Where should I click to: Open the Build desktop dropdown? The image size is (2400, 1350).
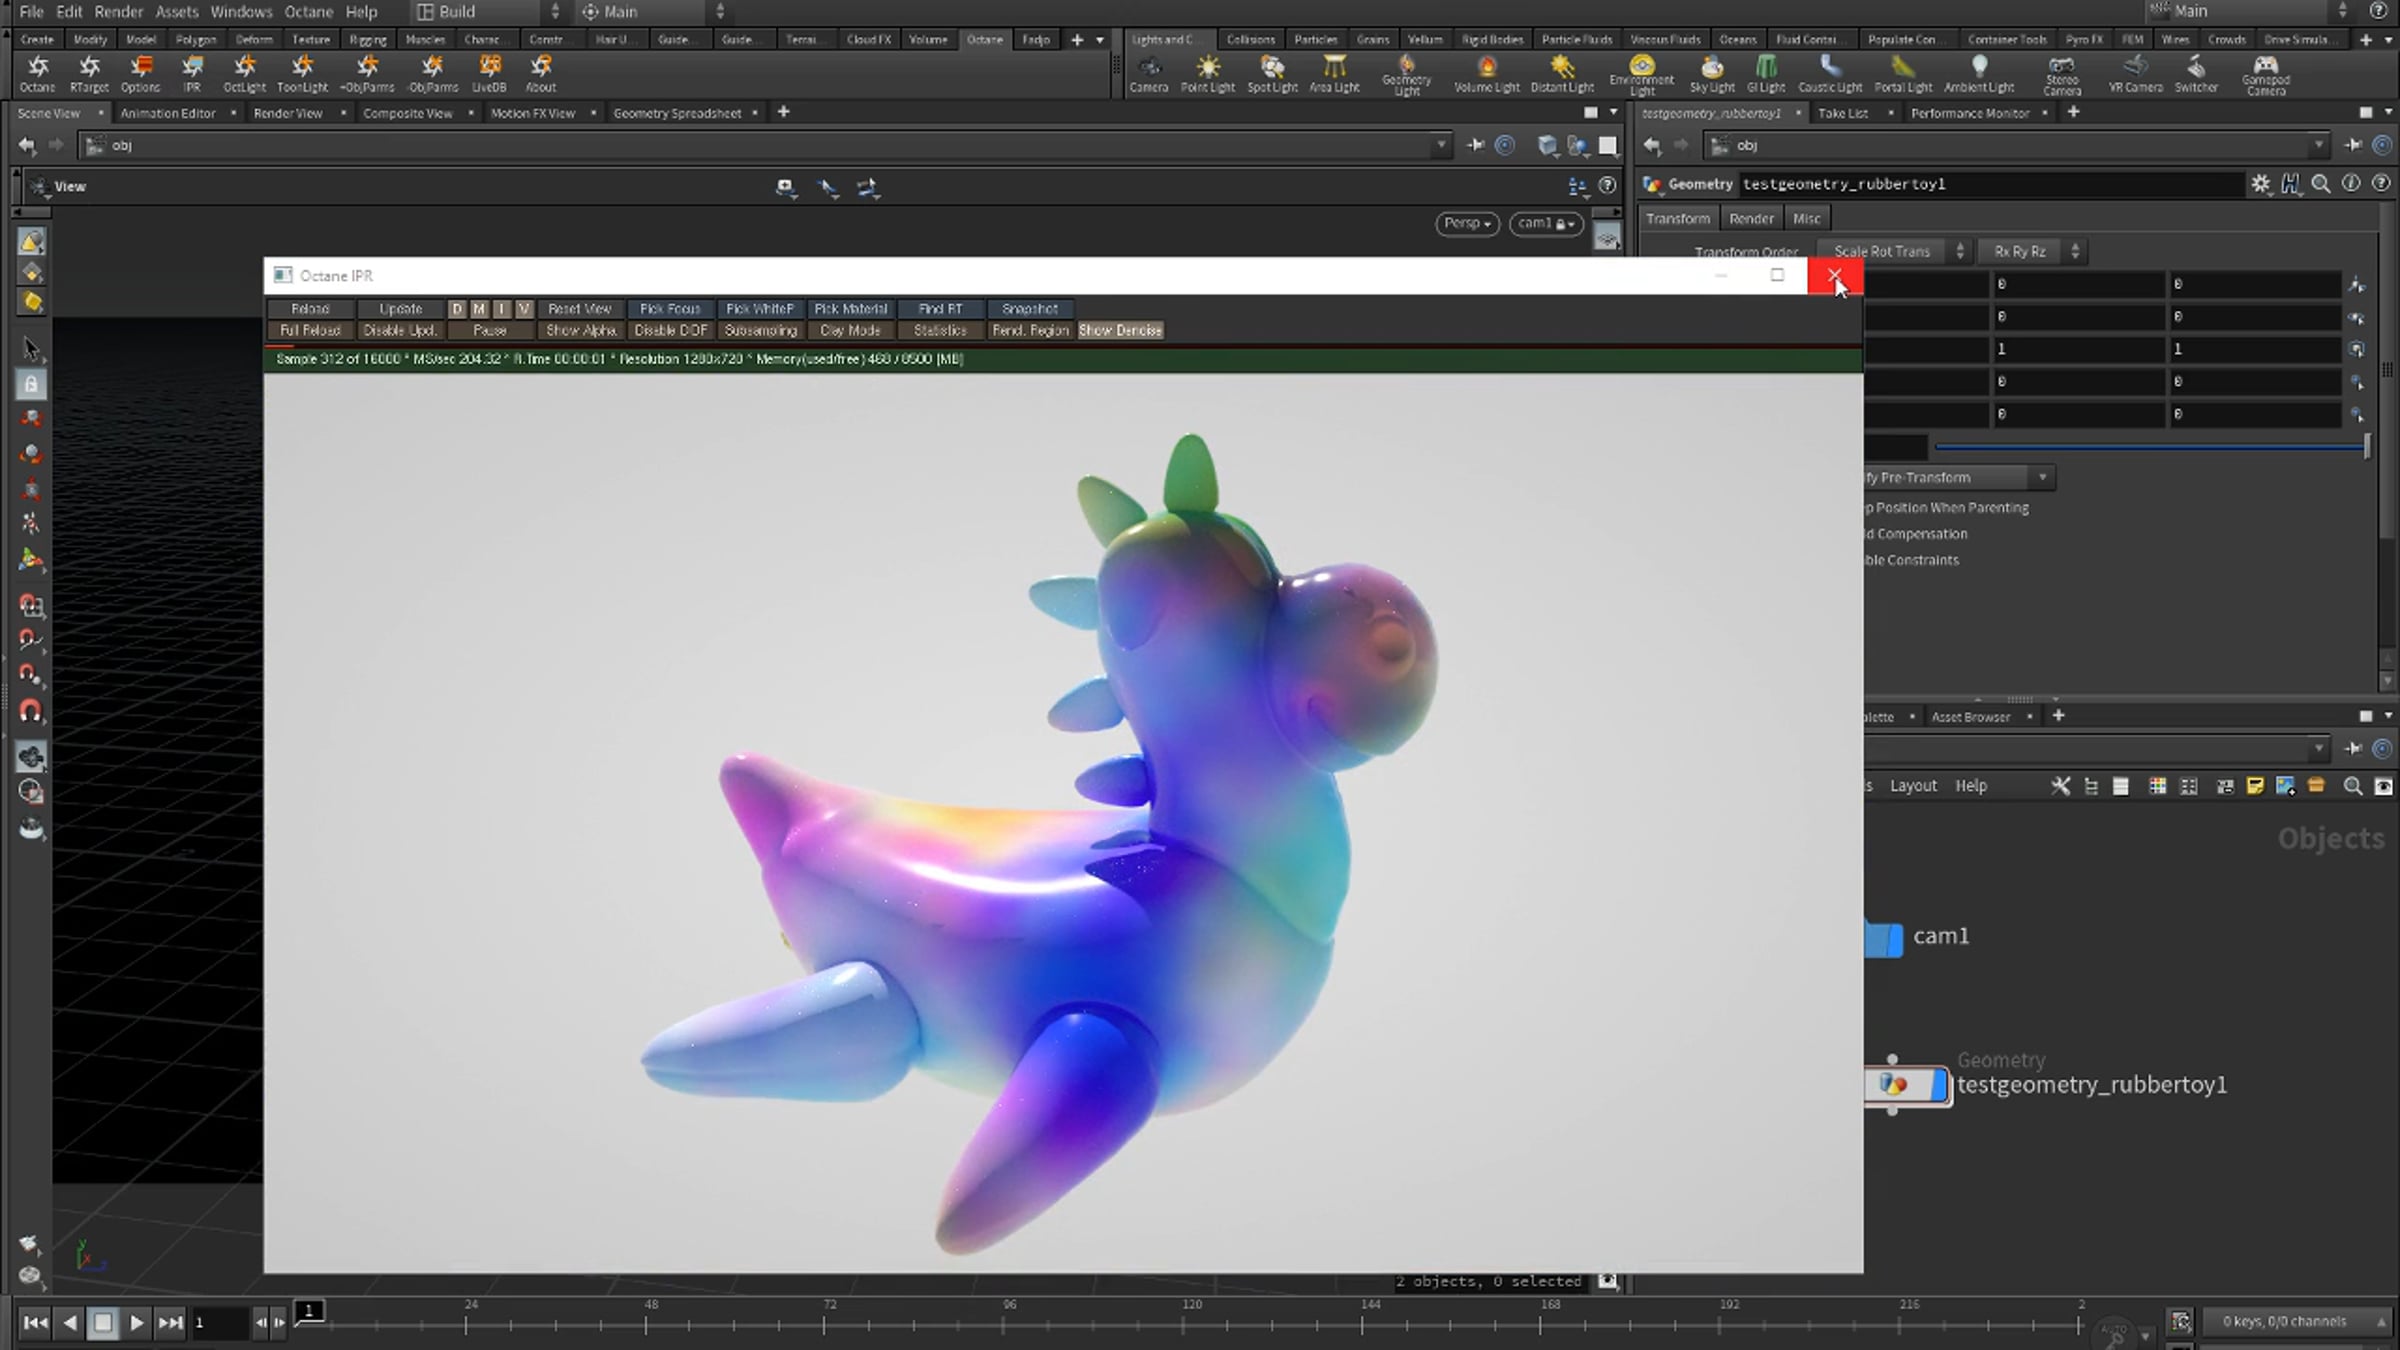[x=490, y=12]
